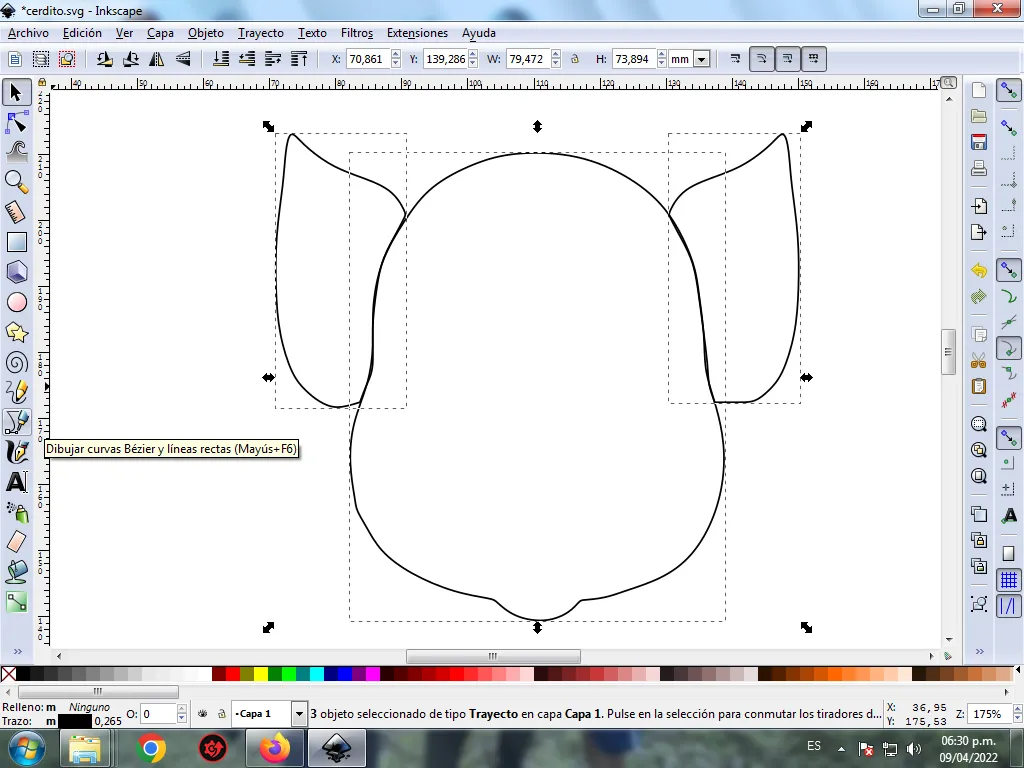Viewport: 1024px width, 768px height.
Task: Select the Rectangle tool
Action: pos(16,242)
